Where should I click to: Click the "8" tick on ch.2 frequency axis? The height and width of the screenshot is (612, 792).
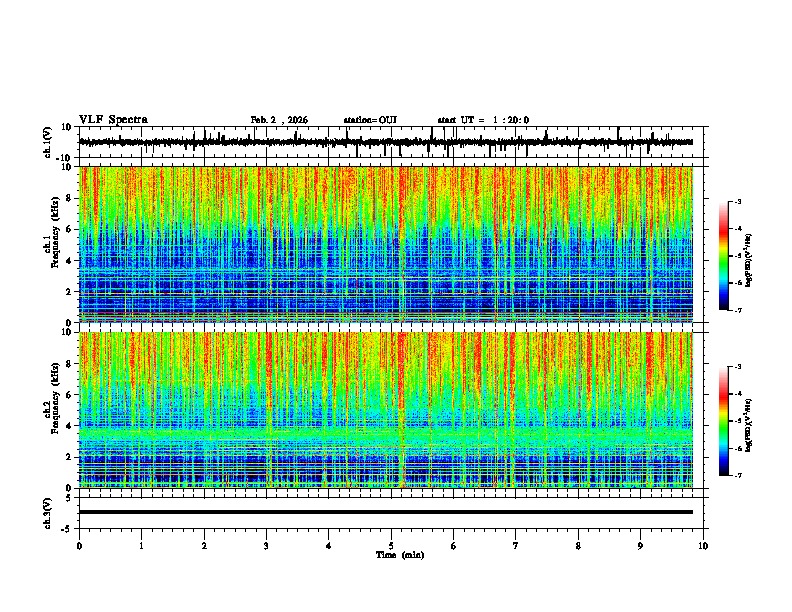(69, 364)
